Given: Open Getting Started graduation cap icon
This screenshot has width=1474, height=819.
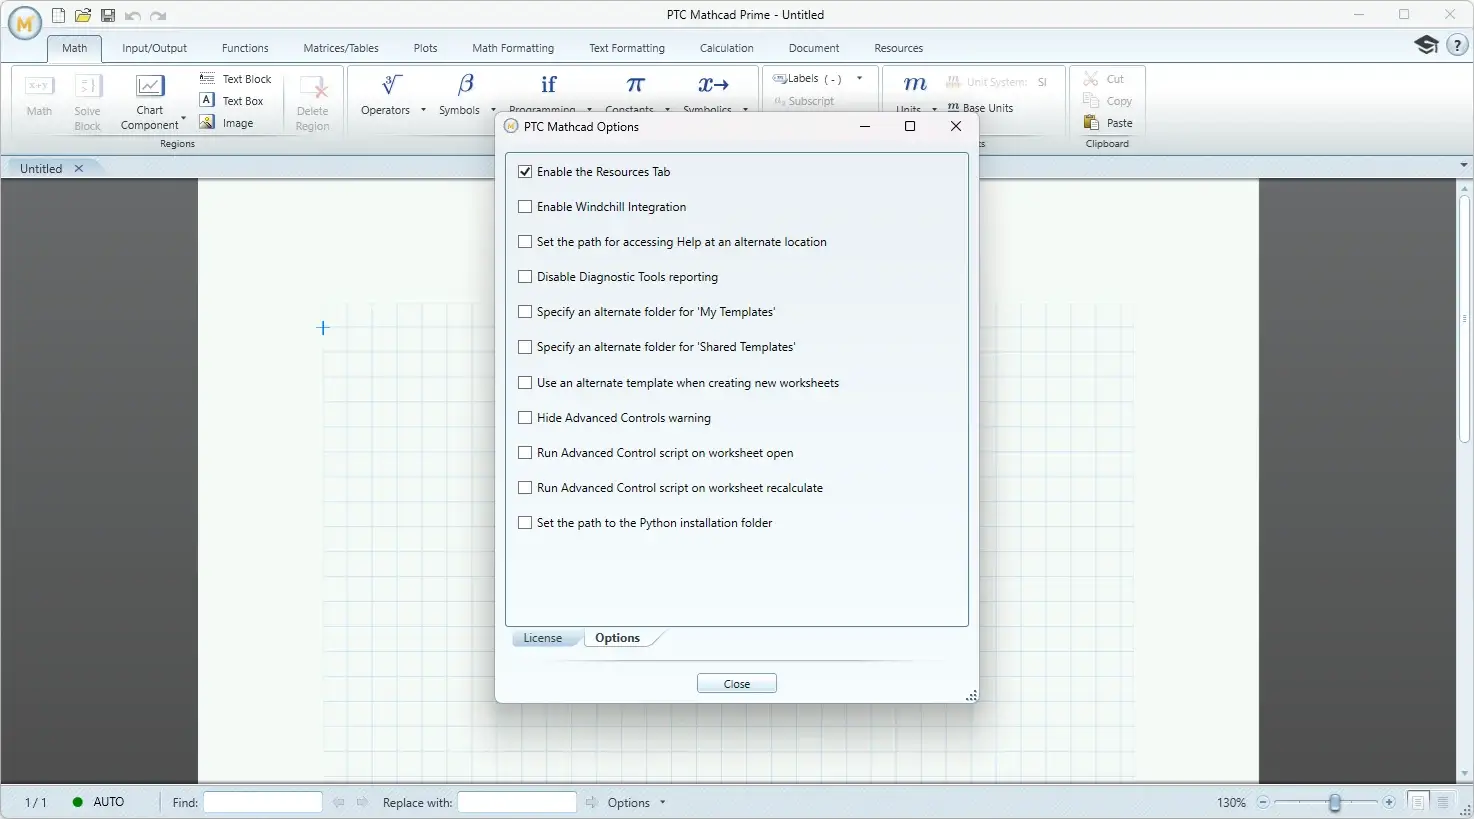Looking at the screenshot, I should [1426, 45].
